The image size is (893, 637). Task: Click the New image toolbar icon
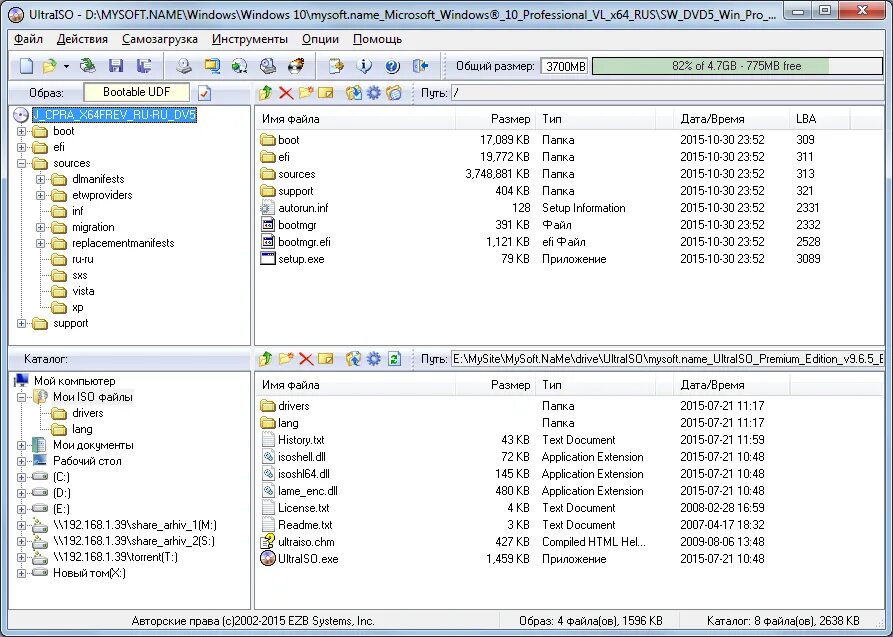[x=26, y=66]
